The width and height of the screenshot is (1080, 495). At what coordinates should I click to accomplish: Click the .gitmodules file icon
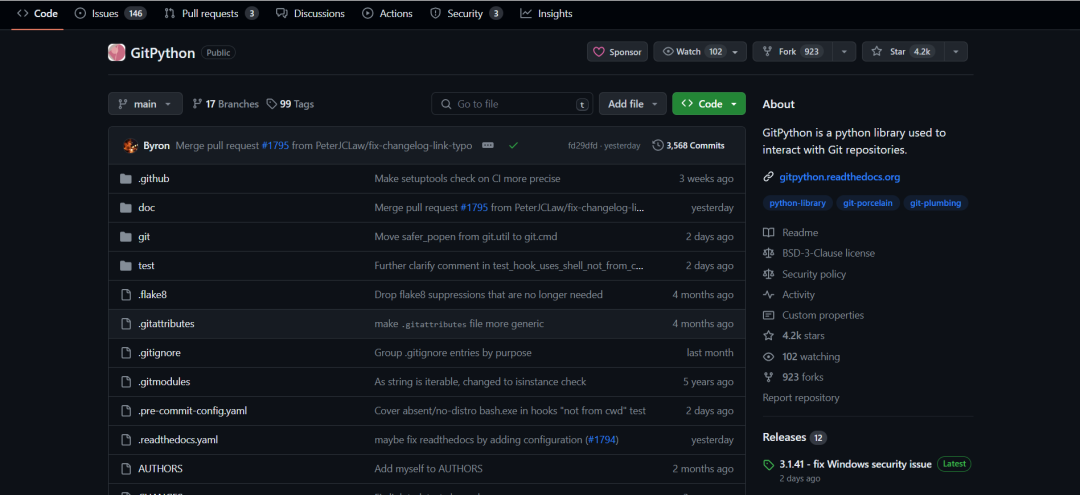(x=125, y=381)
